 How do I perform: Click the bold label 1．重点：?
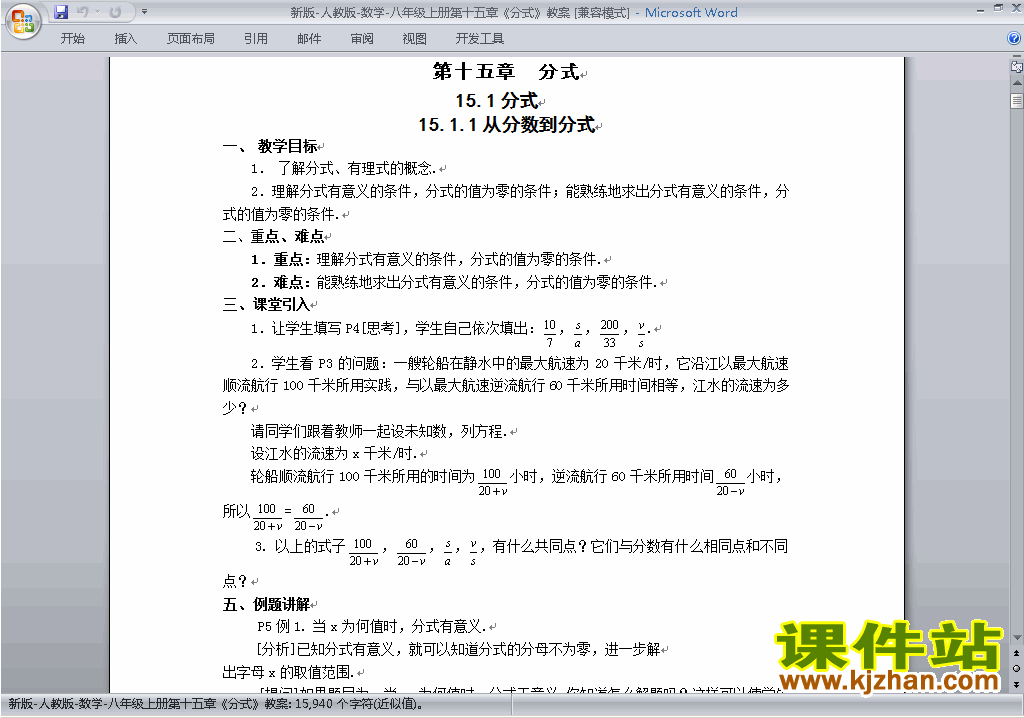point(281,259)
